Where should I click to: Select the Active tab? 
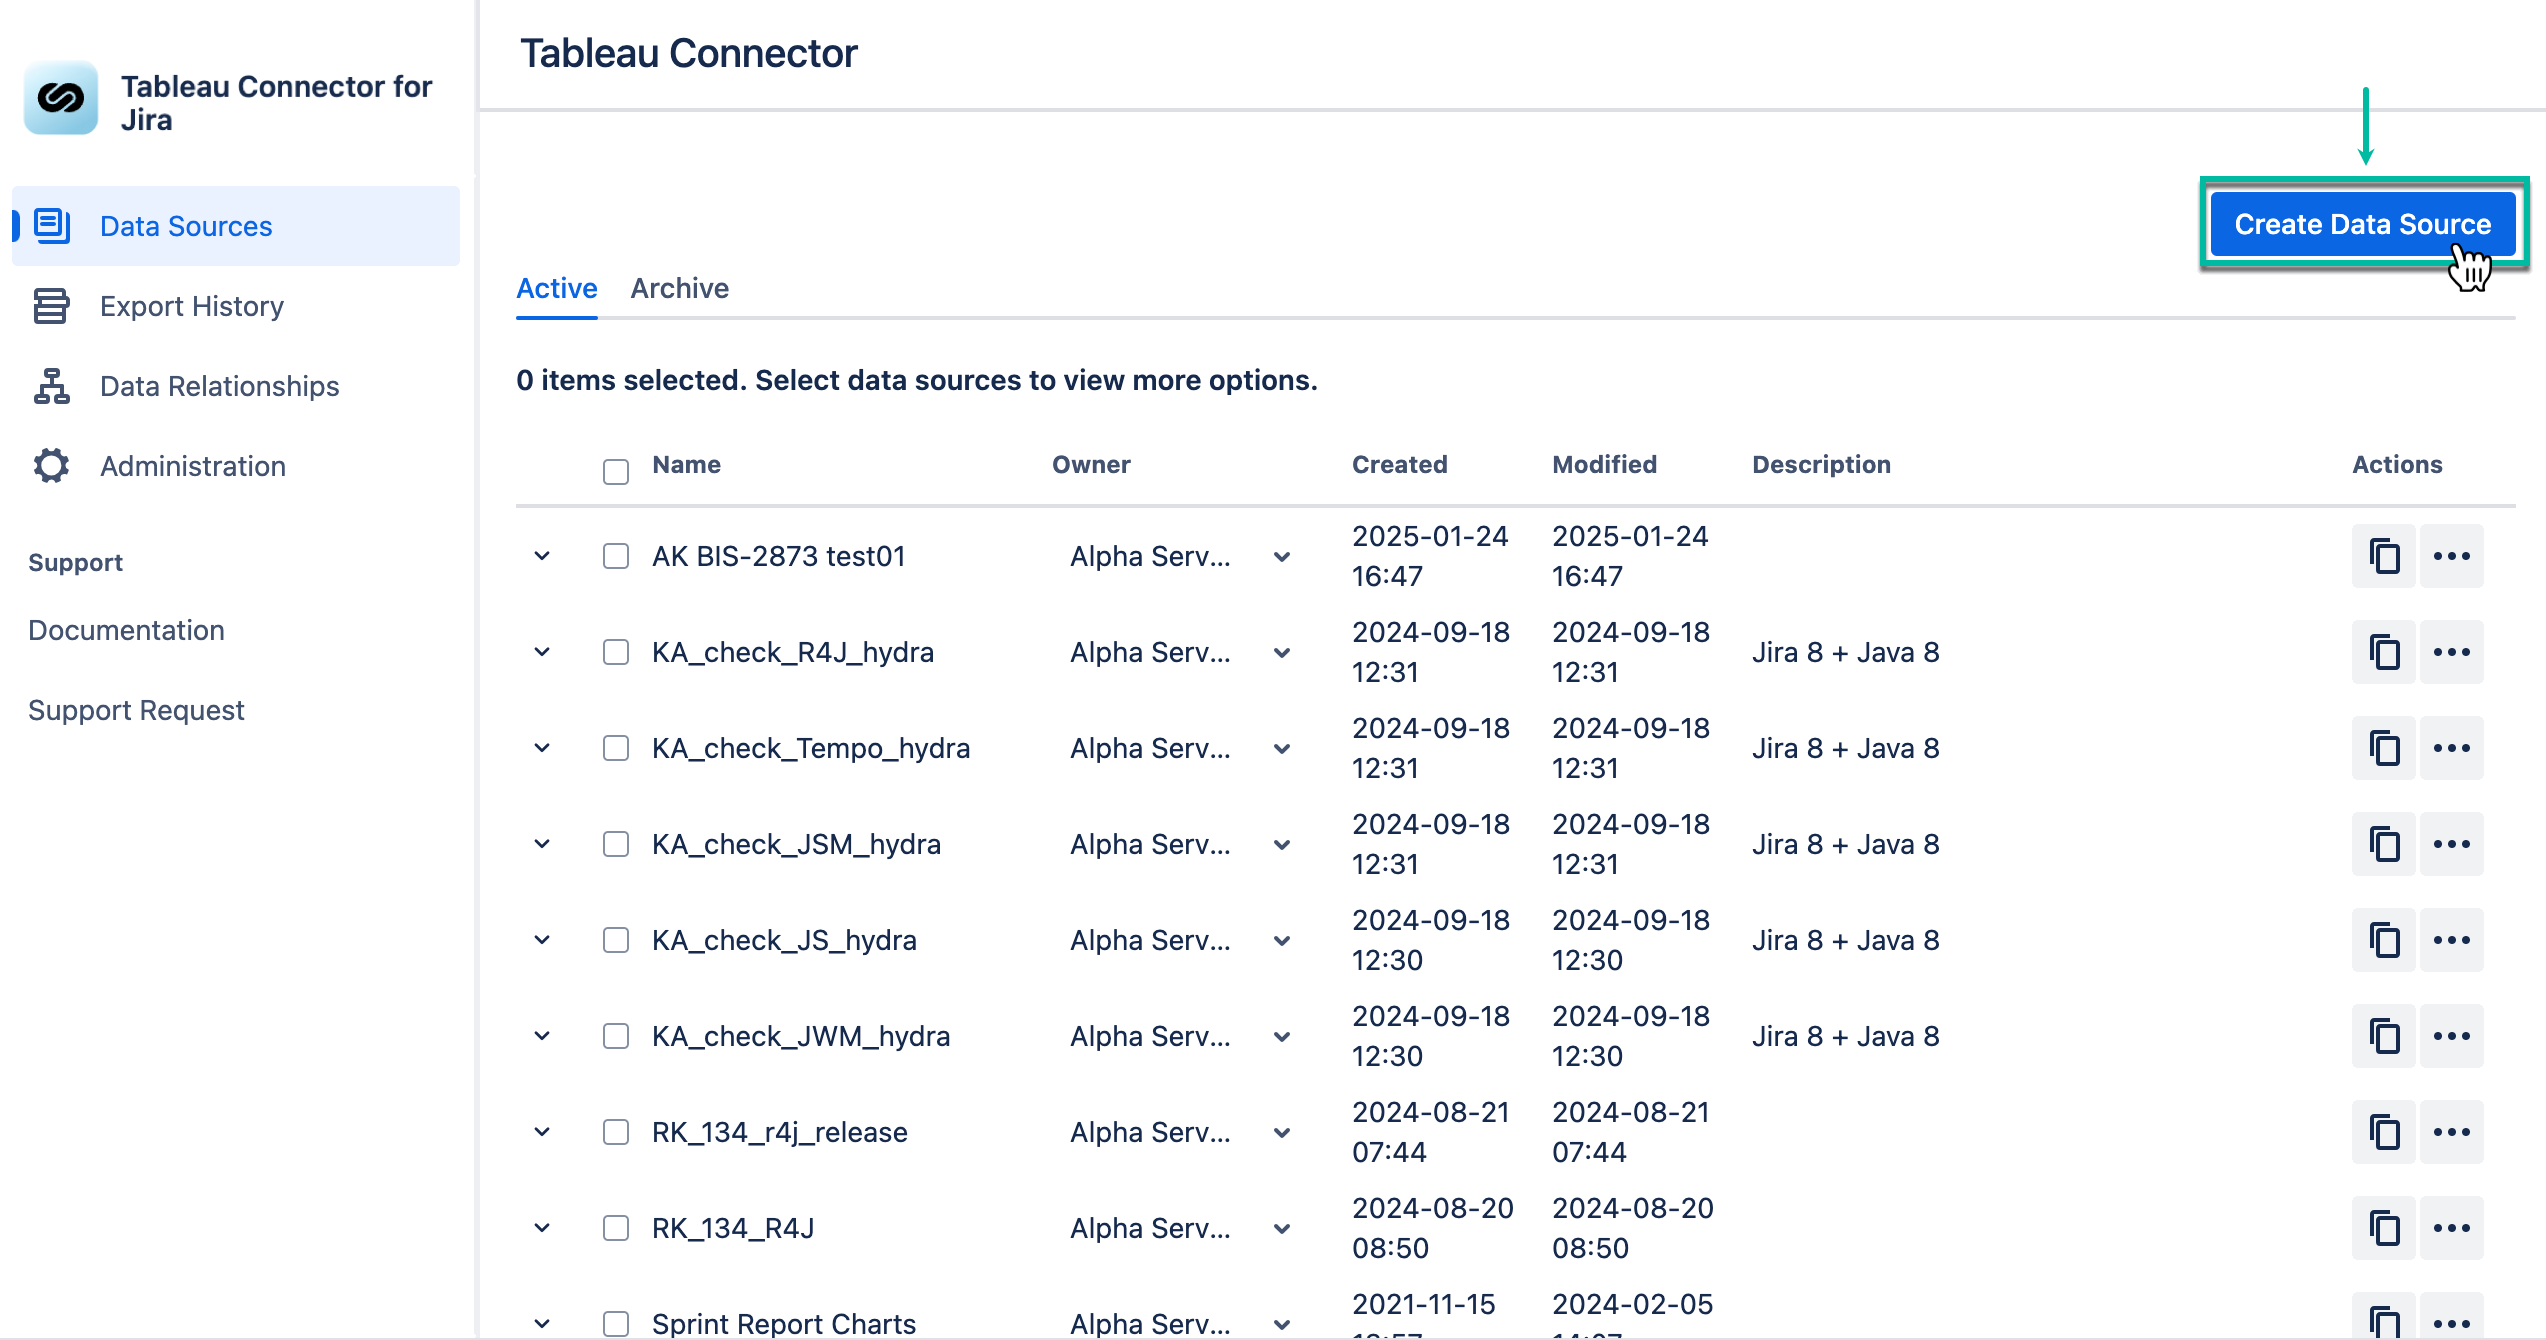(557, 288)
